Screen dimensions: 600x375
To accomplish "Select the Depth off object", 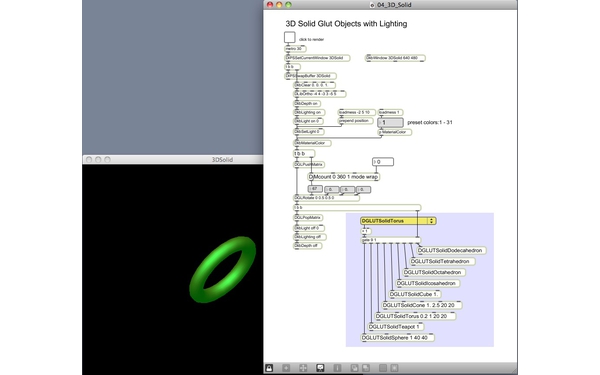I will pos(308,245).
